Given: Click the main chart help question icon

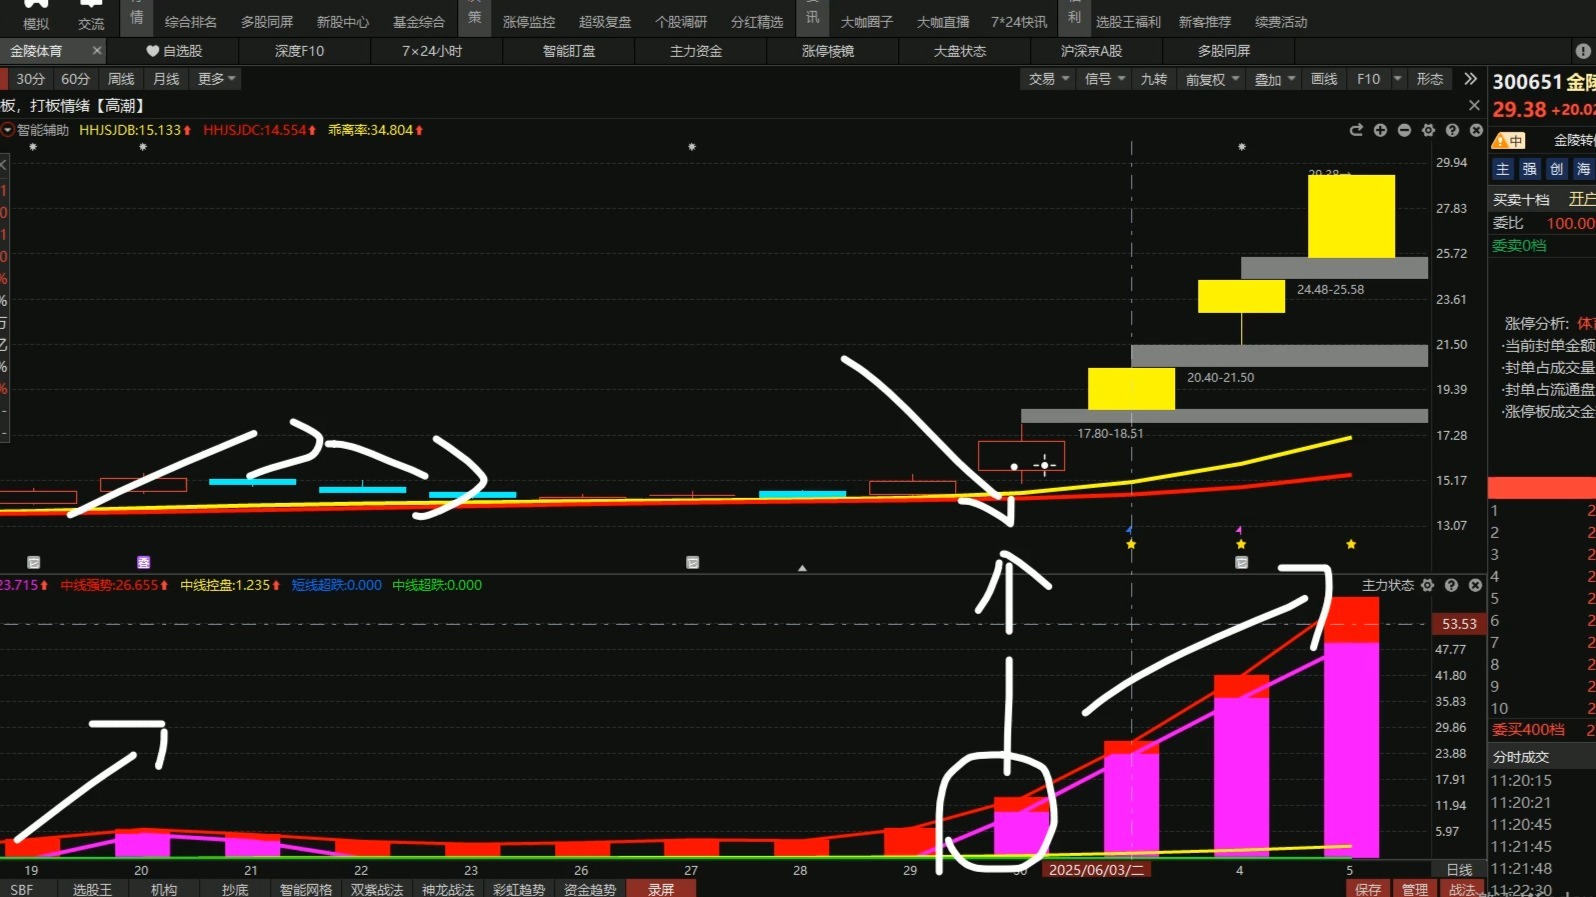Looking at the screenshot, I should pos(1452,130).
